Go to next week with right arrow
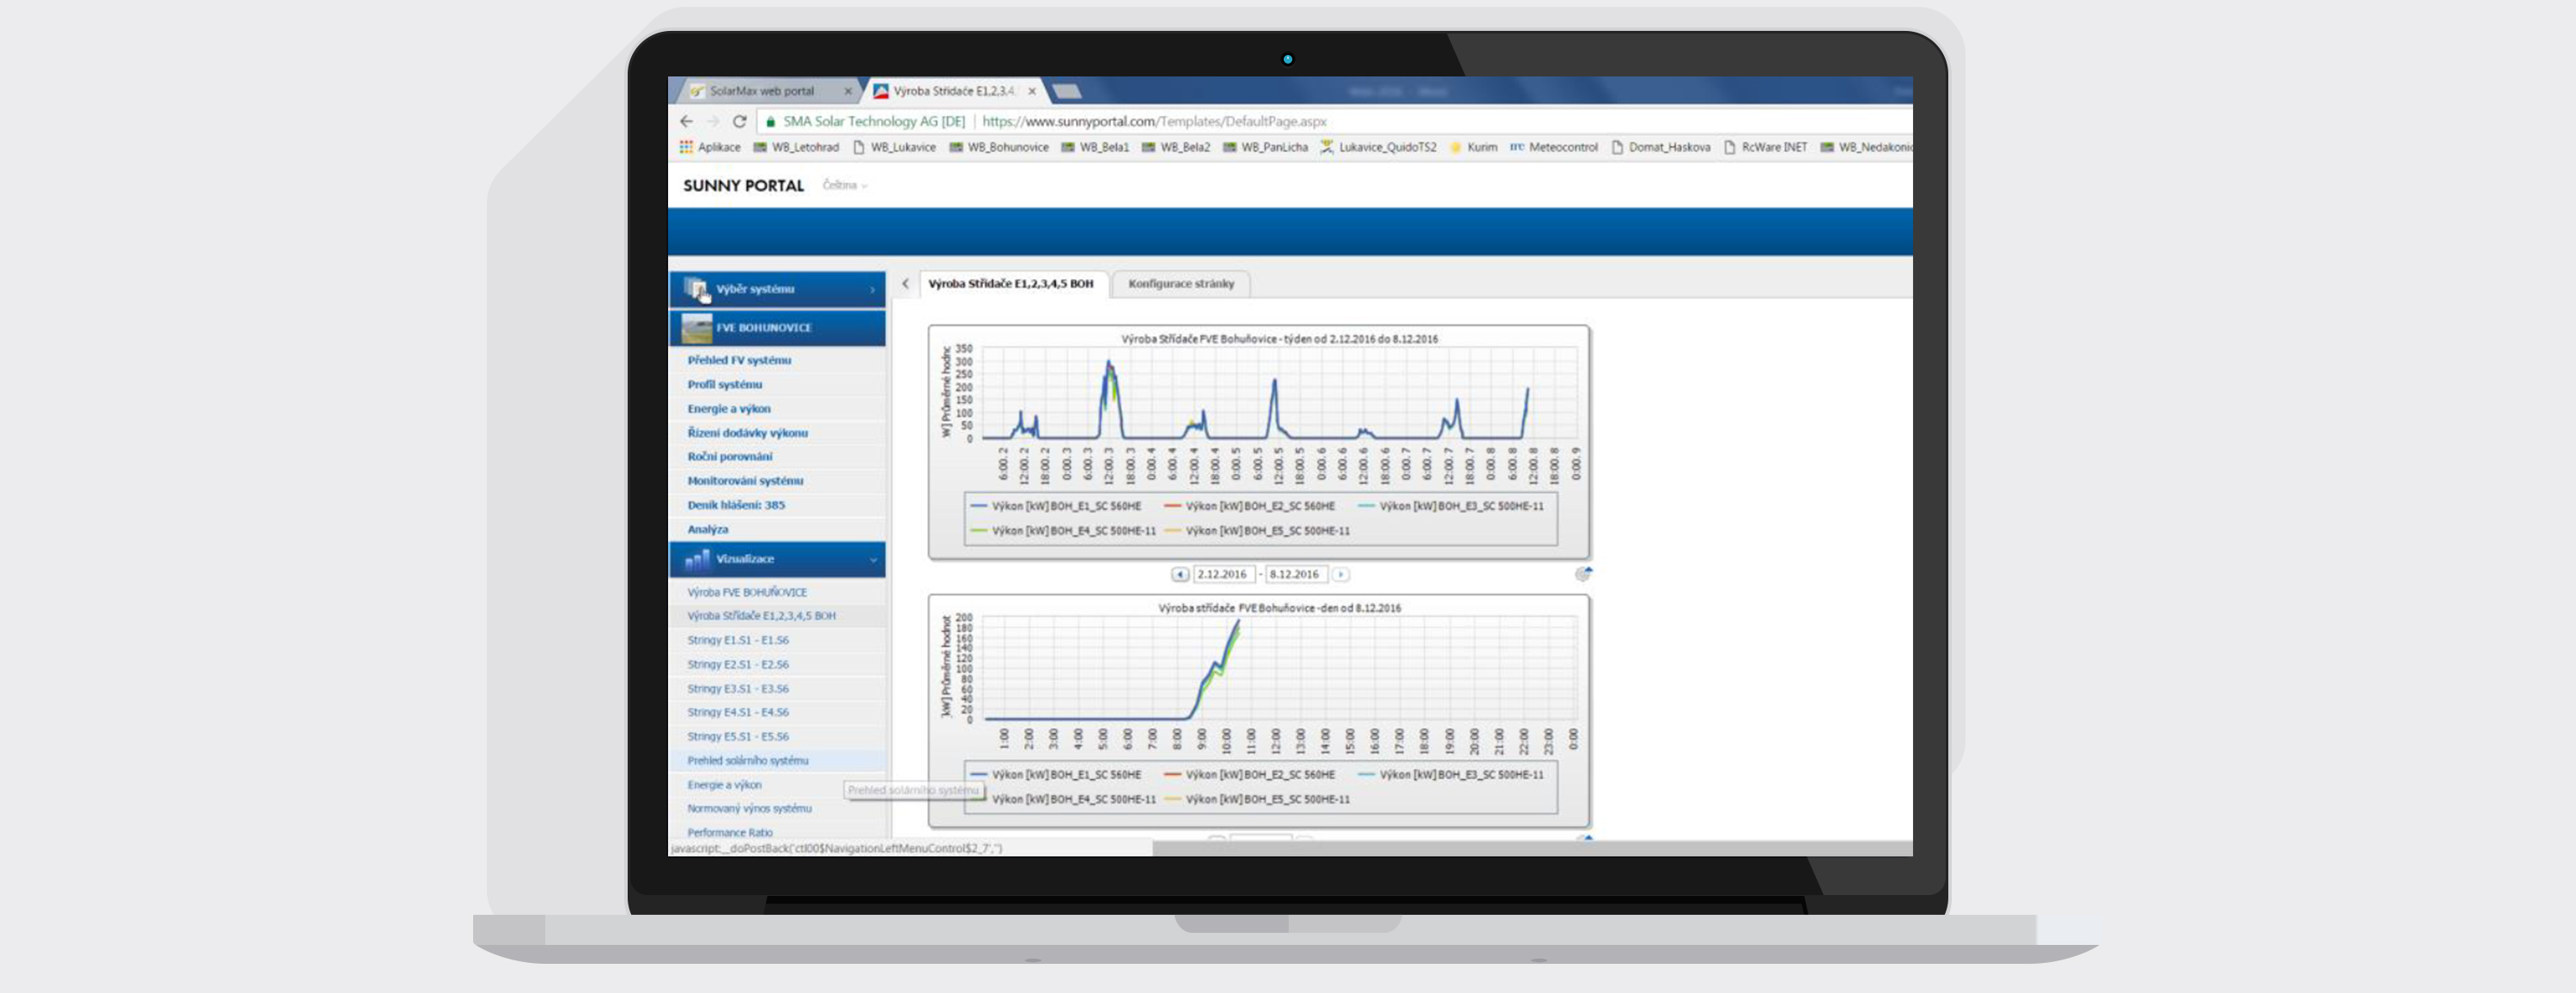2576x993 pixels. 1341,574
